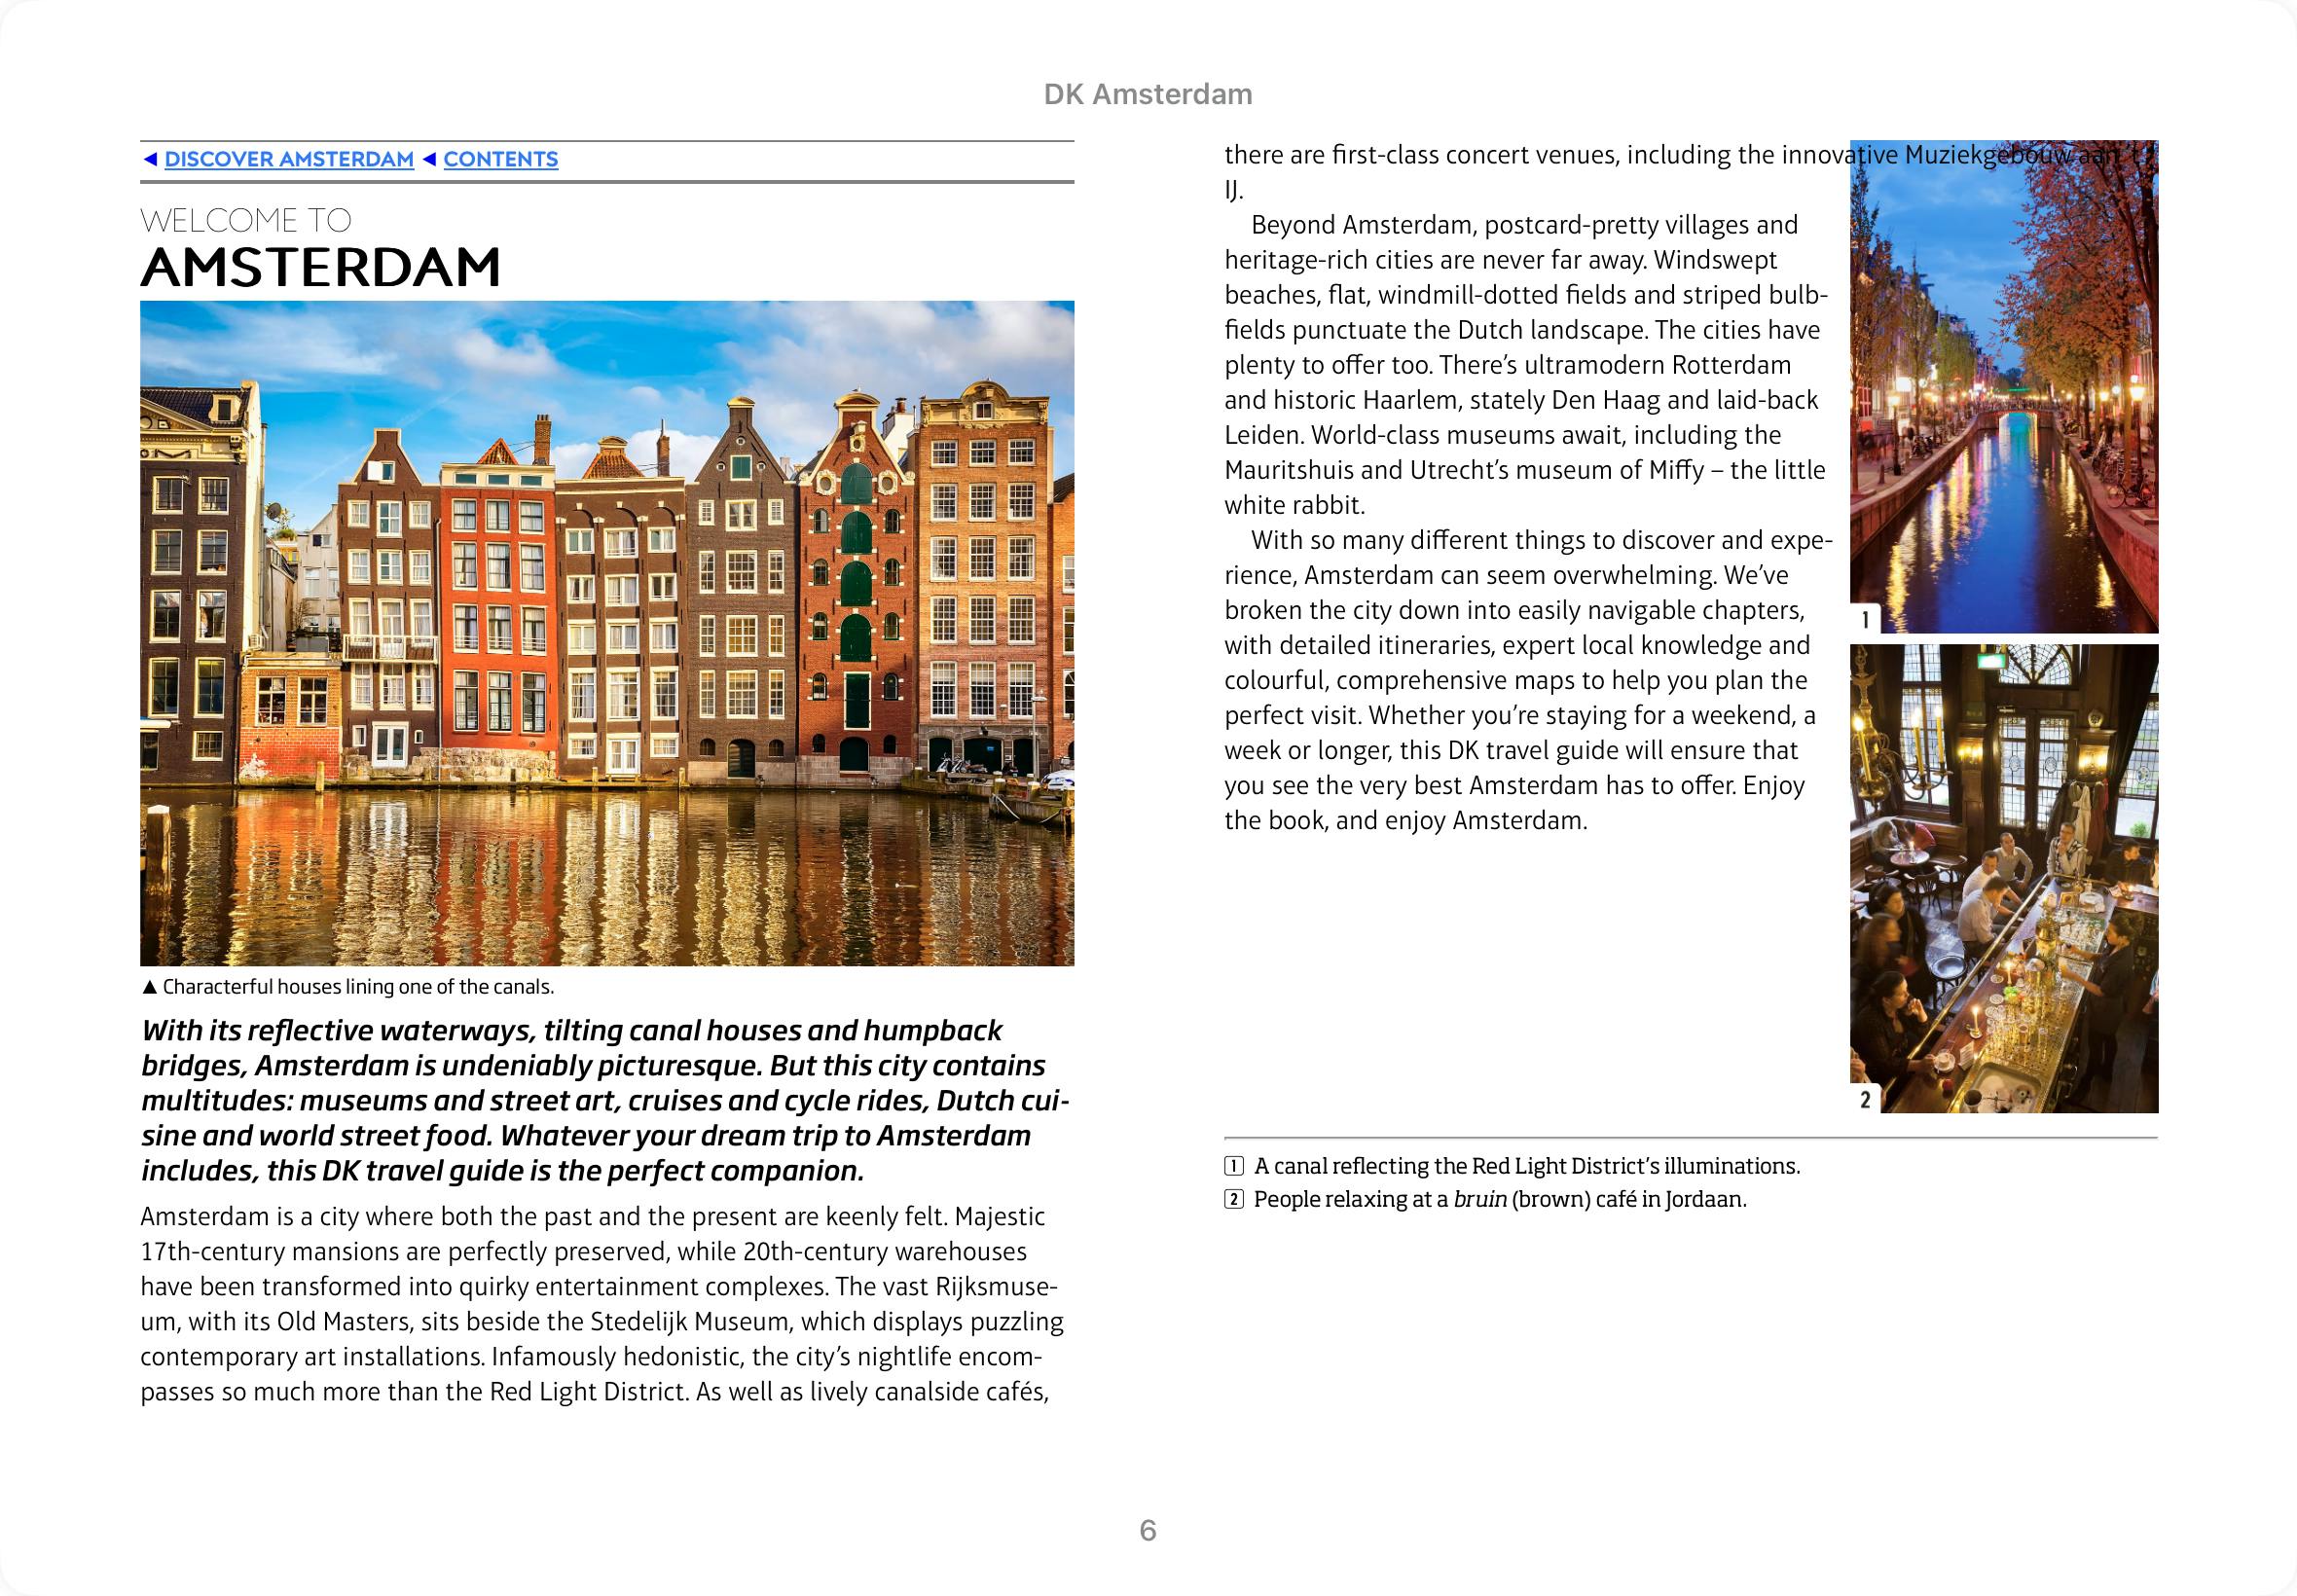Image resolution: width=2297 pixels, height=1596 pixels.
Task: Click the WELCOME TO heading text
Action: pos(246,220)
